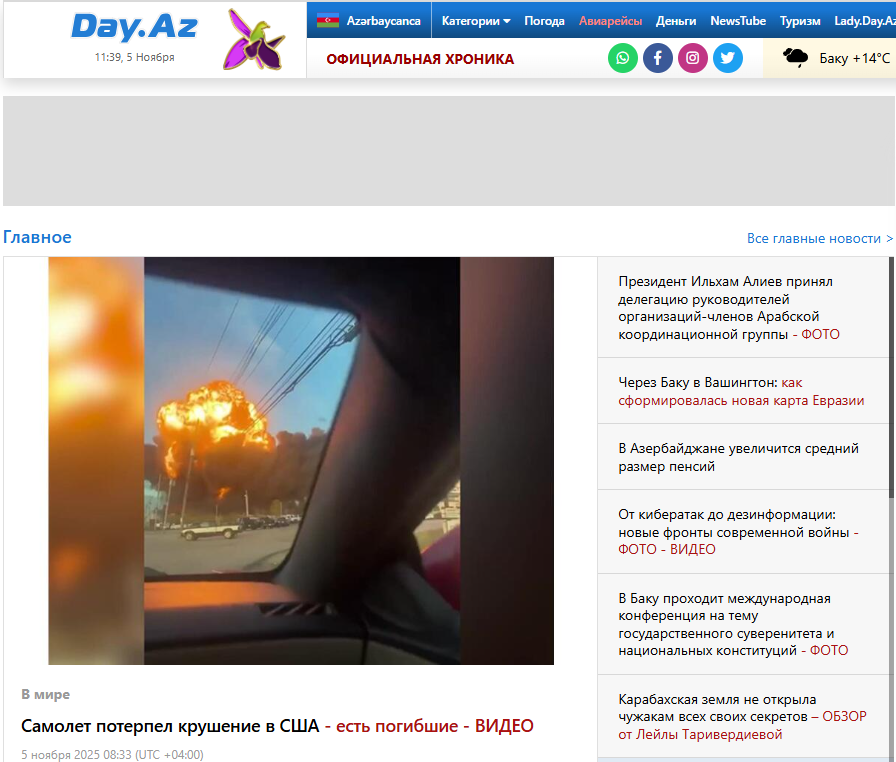Open 'В Азербайджане увеличится средний размер пенсий' article

[737, 457]
